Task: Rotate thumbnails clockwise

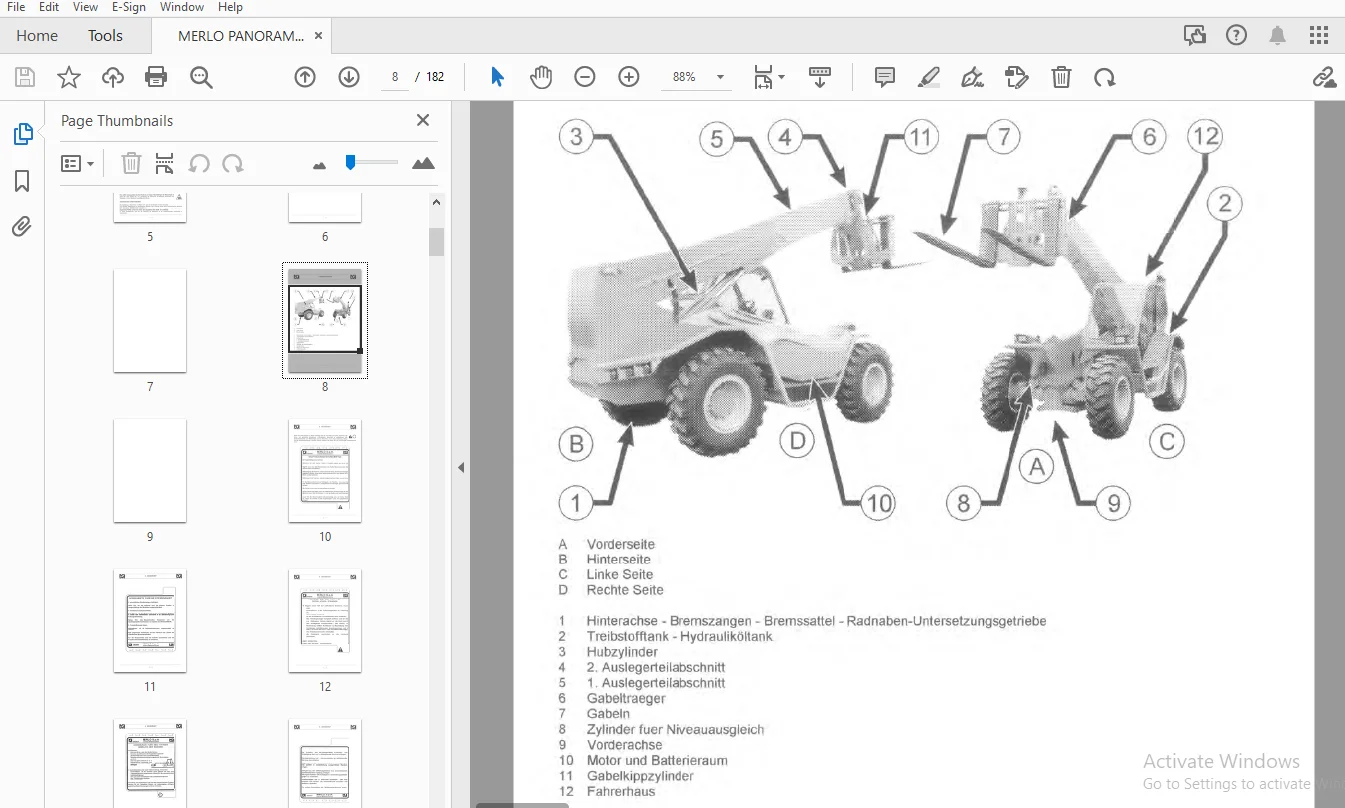Action: click(233, 163)
